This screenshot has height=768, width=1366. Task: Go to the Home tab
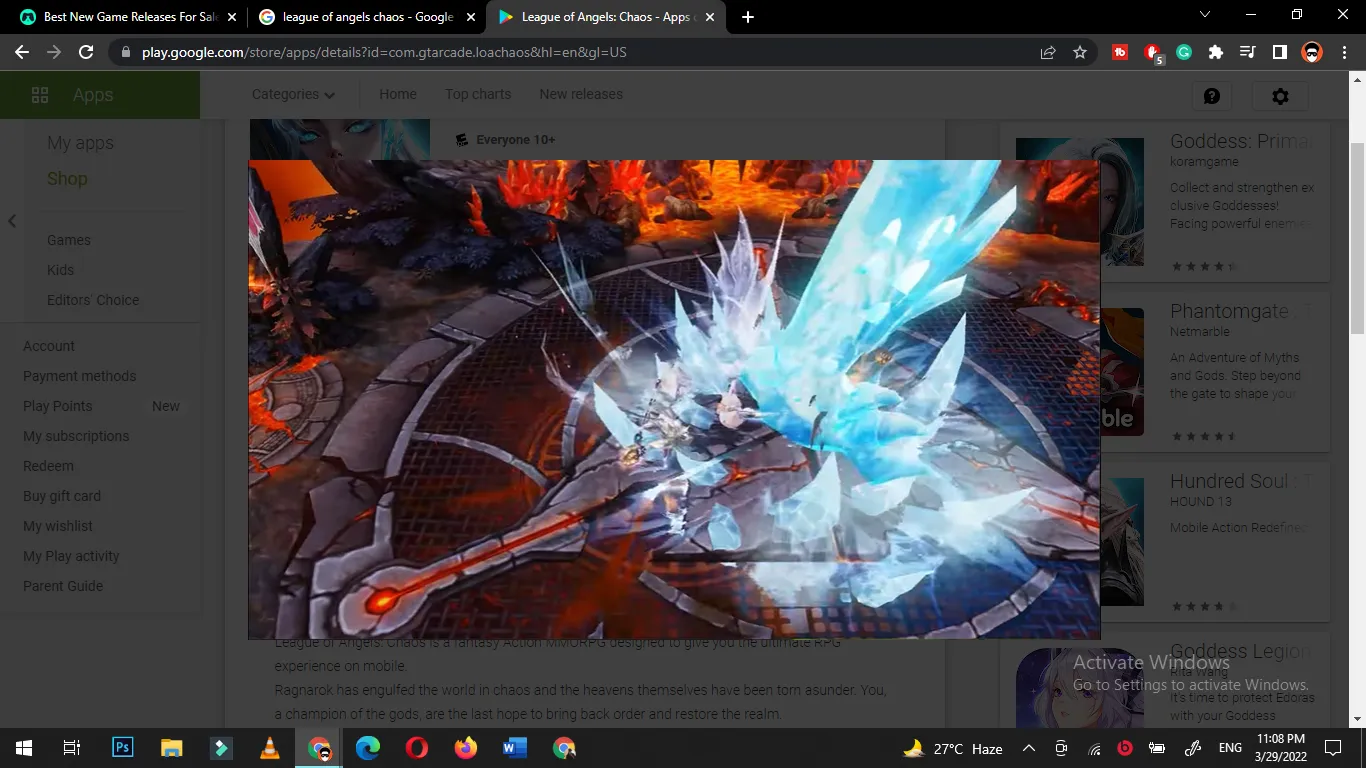[398, 94]
